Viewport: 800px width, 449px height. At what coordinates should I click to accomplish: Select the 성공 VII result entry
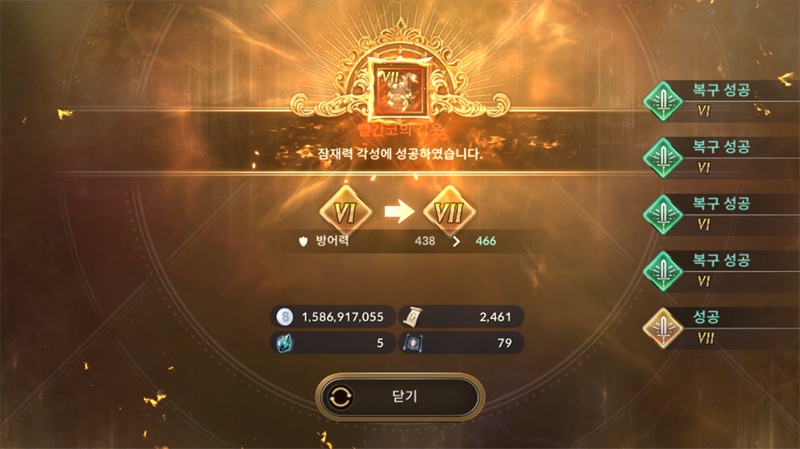(721, 328)
